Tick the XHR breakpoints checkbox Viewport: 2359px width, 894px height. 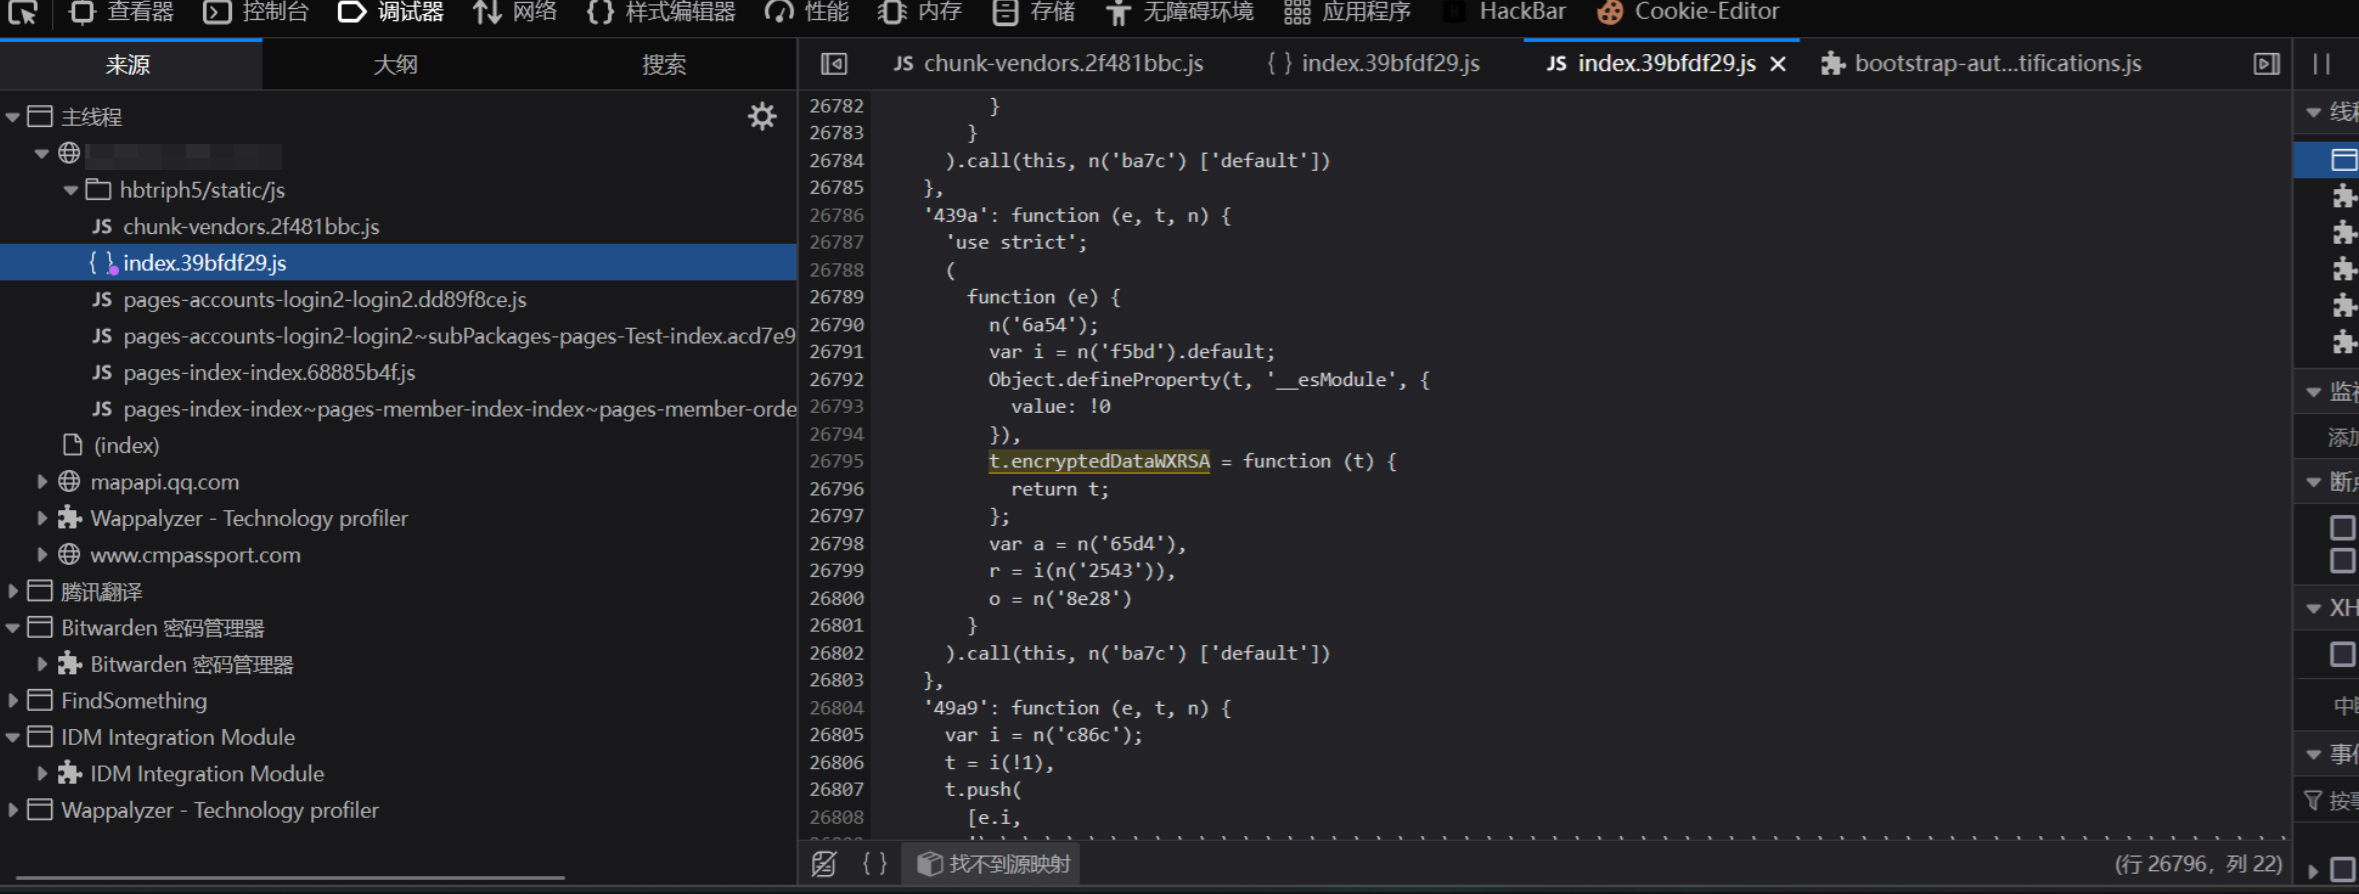(x=2342, y=655)
